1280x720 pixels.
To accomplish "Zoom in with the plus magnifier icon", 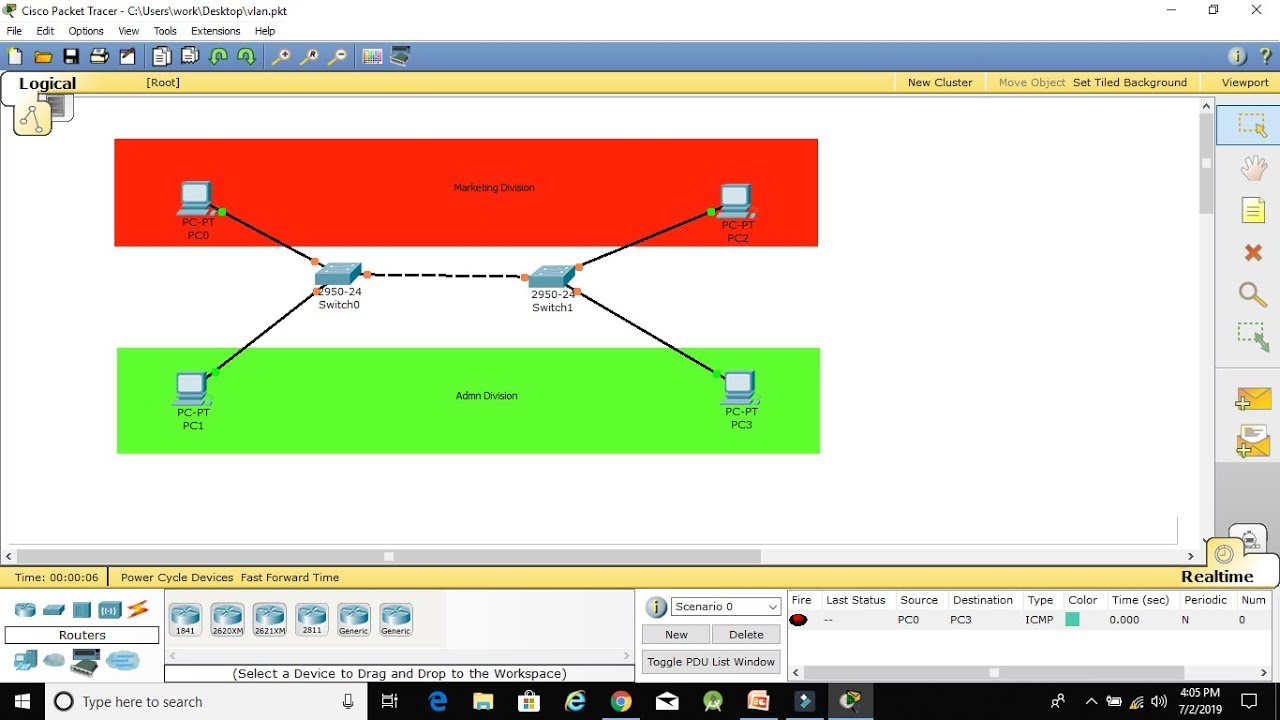I will point(281,57).
